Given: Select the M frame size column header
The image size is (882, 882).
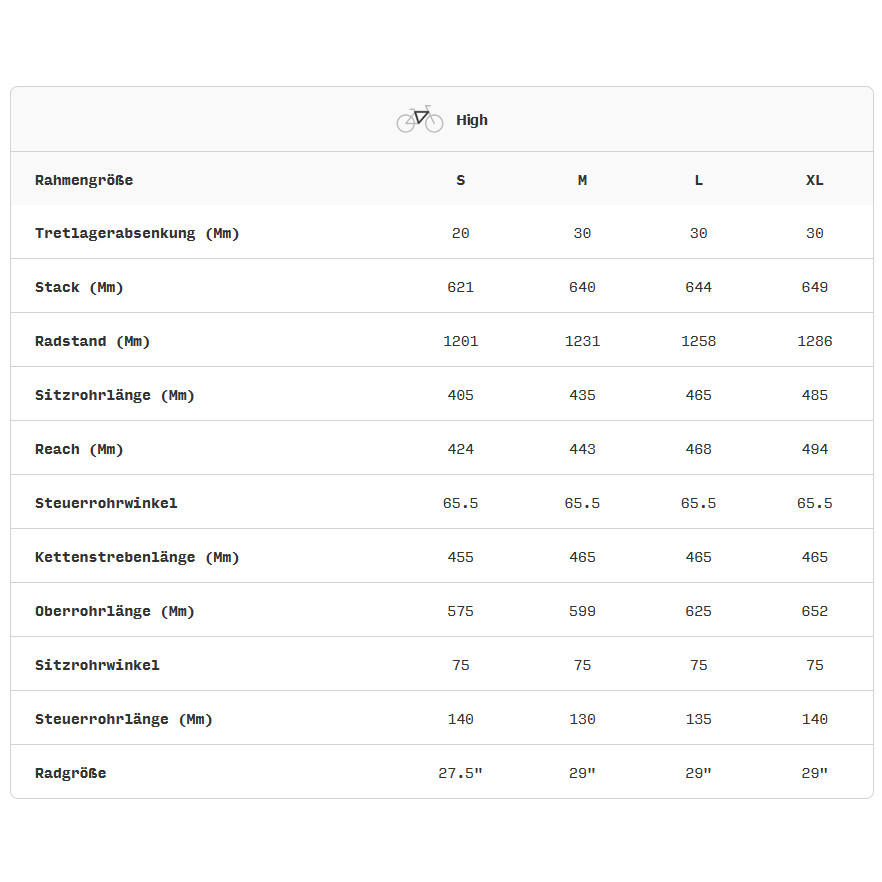Looking at the screenshot, I should tap(582, 180).
